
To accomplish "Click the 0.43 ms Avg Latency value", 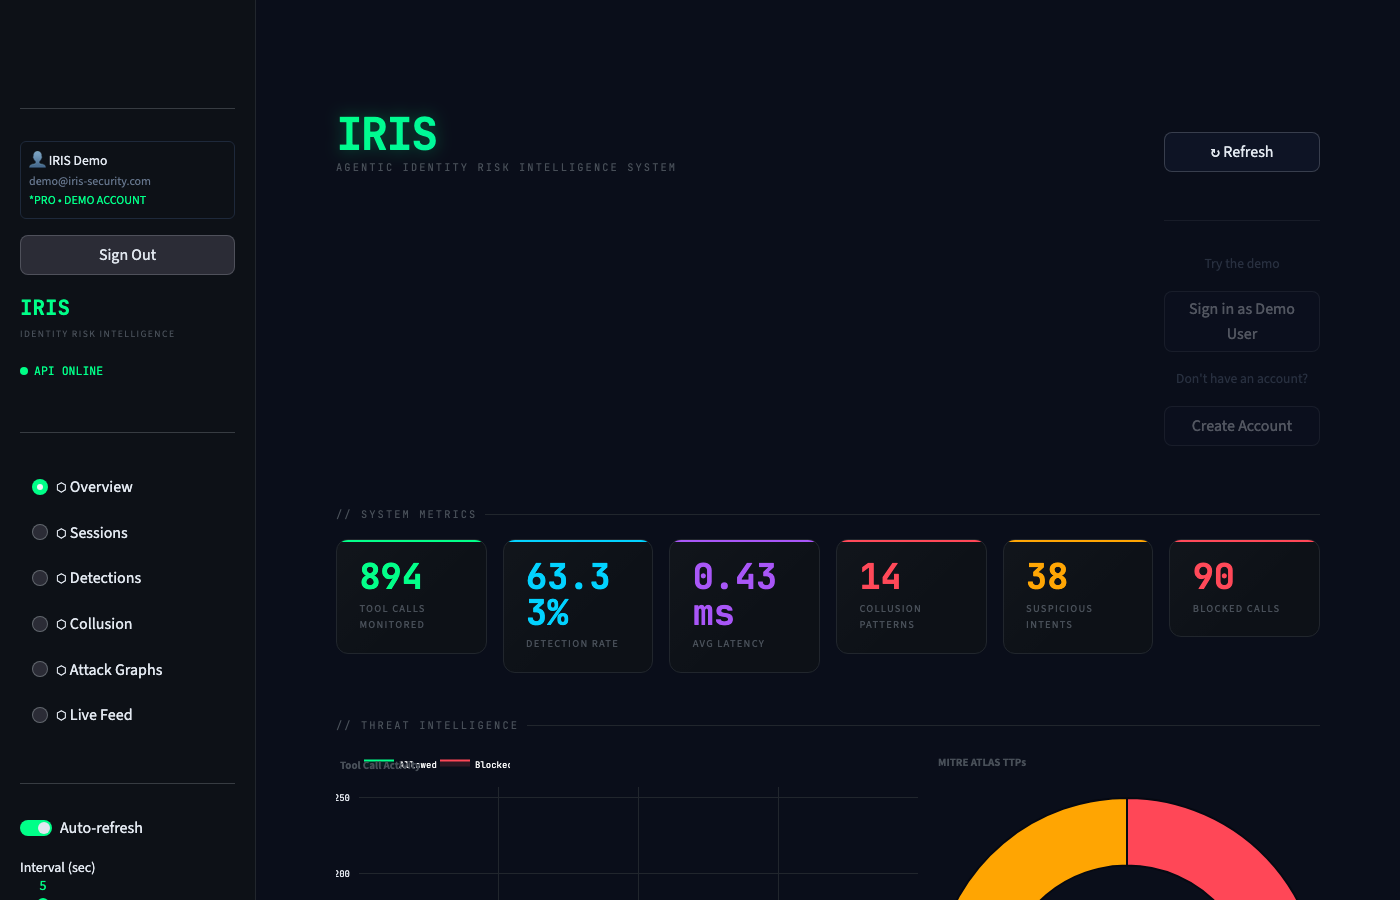I will click(734, 595).
